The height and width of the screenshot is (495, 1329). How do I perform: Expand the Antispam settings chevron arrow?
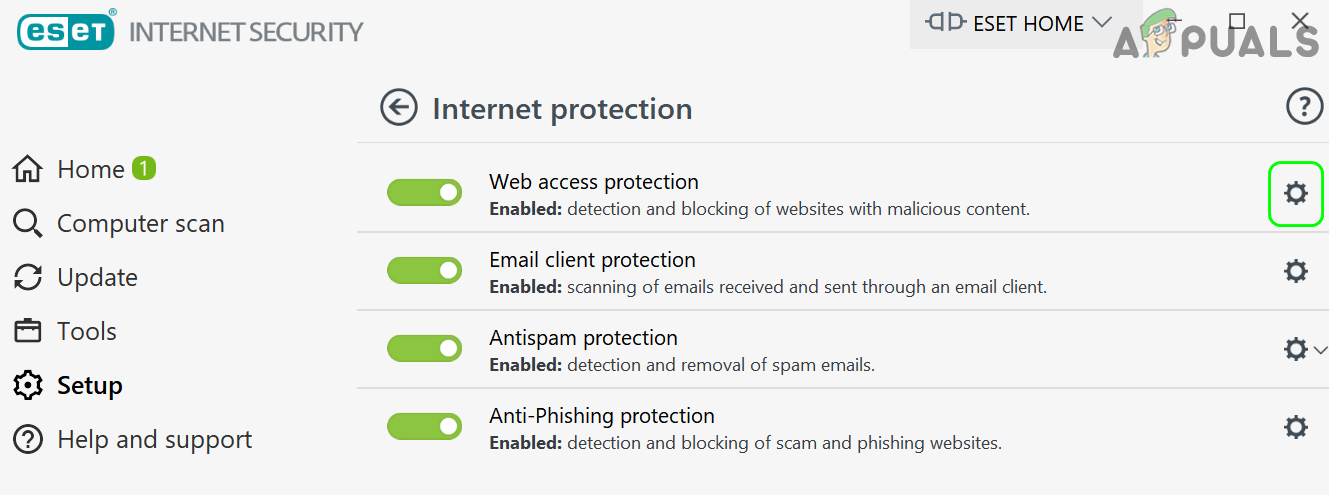click(x=1320, y=350)
